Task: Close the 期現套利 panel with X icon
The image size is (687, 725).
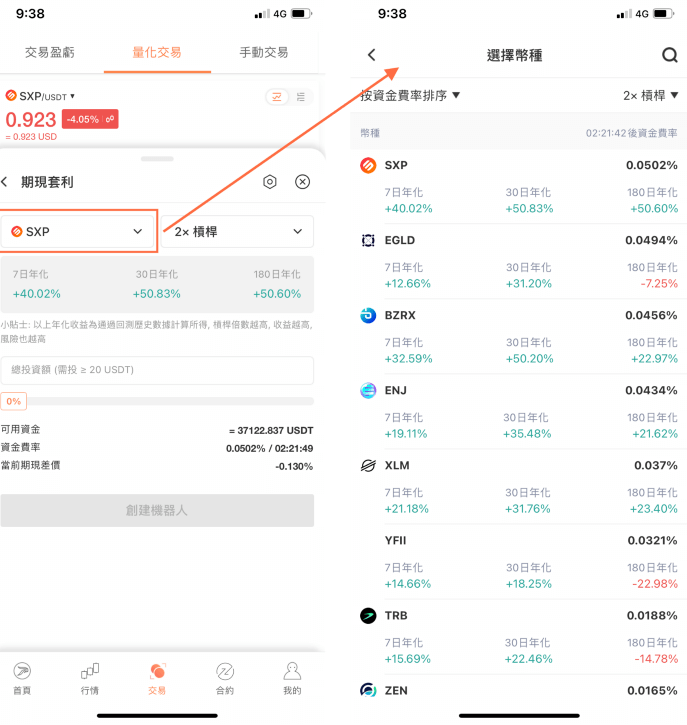Action: [x=302, y=182]
